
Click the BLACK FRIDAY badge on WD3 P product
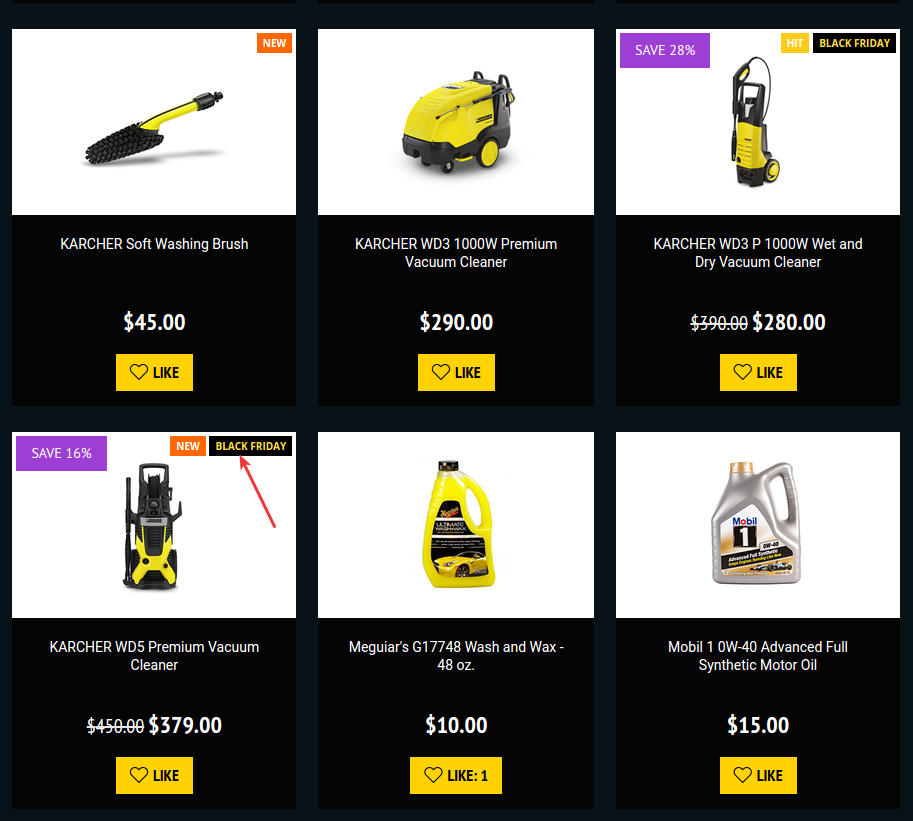click(854, 43)
